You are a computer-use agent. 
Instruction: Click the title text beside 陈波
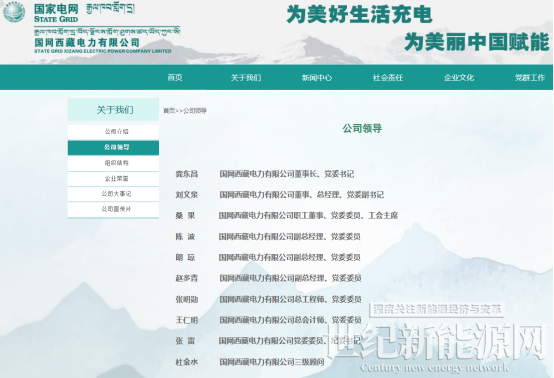(x=289, y=237)
